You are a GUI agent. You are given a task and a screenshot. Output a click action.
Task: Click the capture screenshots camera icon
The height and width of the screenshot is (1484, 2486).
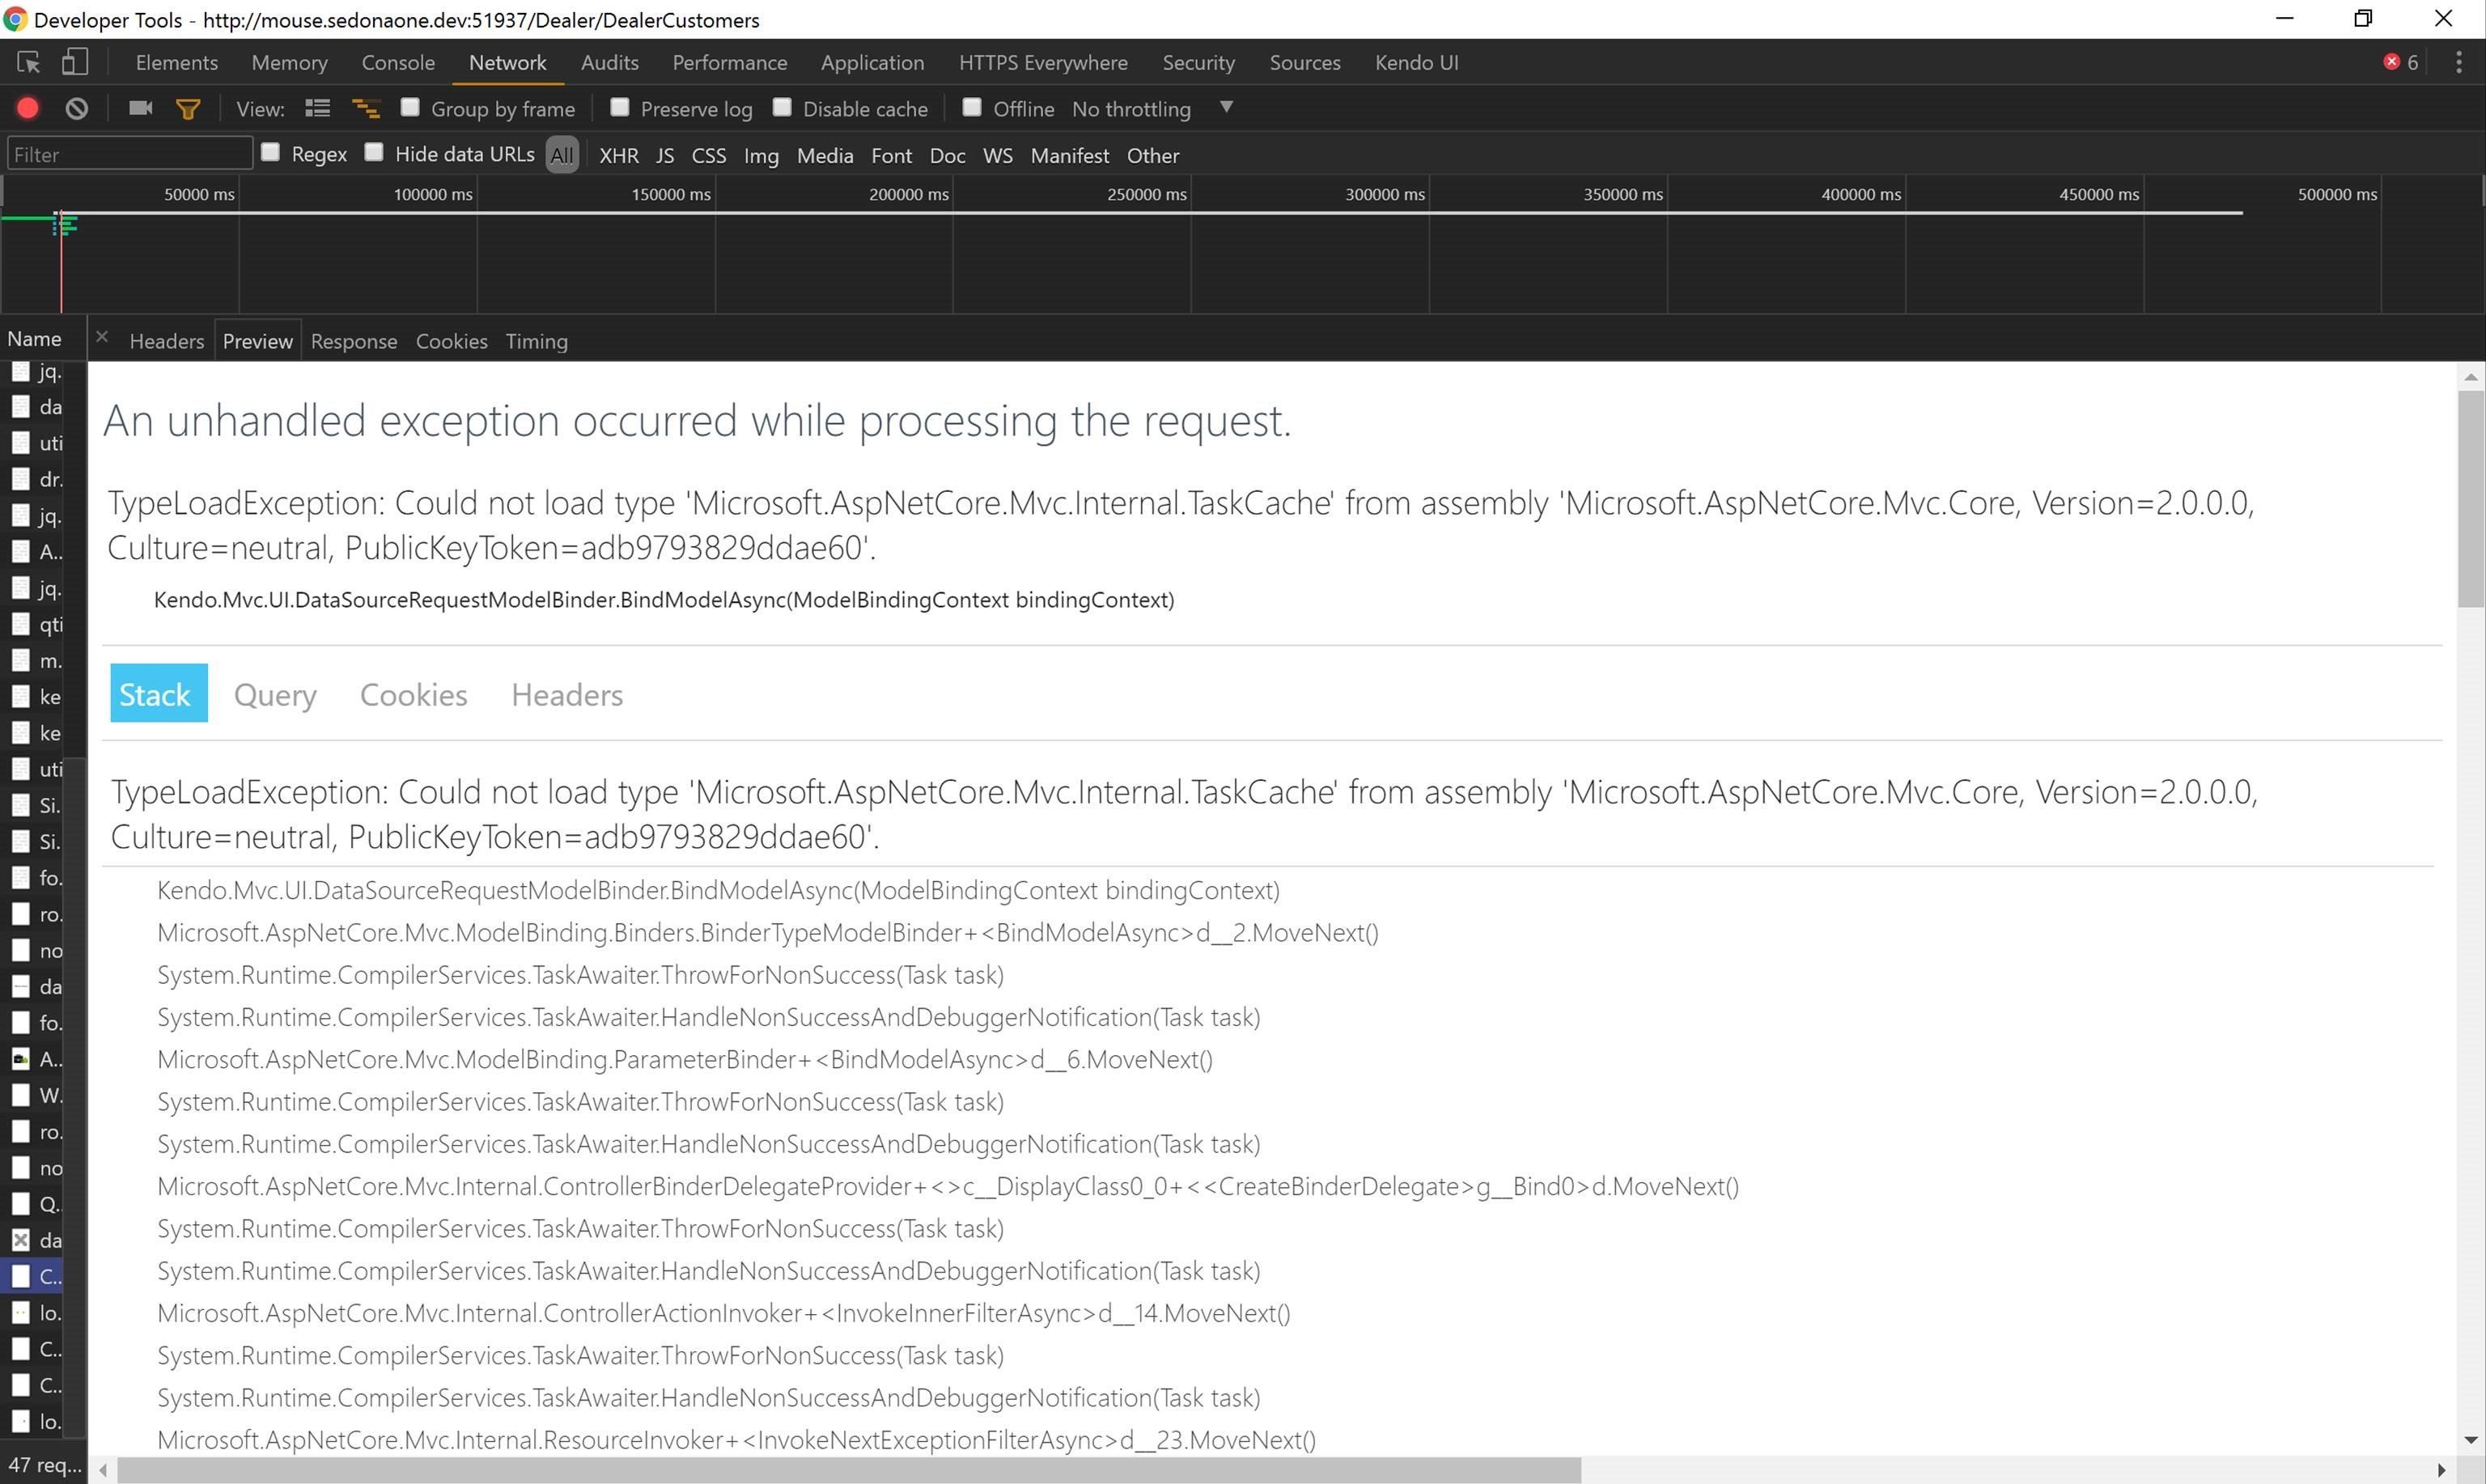coord(140,108)
